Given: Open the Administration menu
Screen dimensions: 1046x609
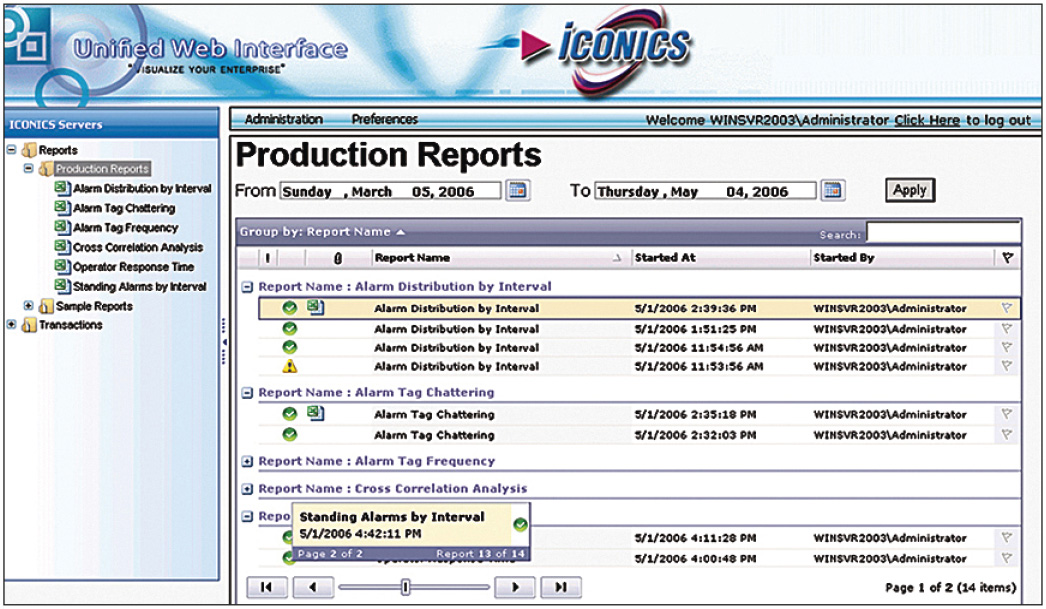Looking at the screenshot, I should [284, 119].
